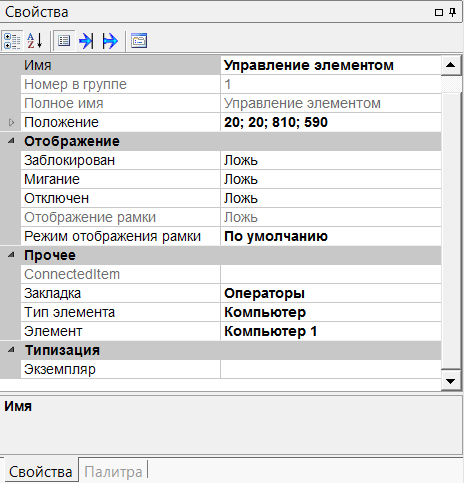Expand the Положение property row
Image resolution: width=465 pixels, height=483 pixels.
[x=11, y=122]
